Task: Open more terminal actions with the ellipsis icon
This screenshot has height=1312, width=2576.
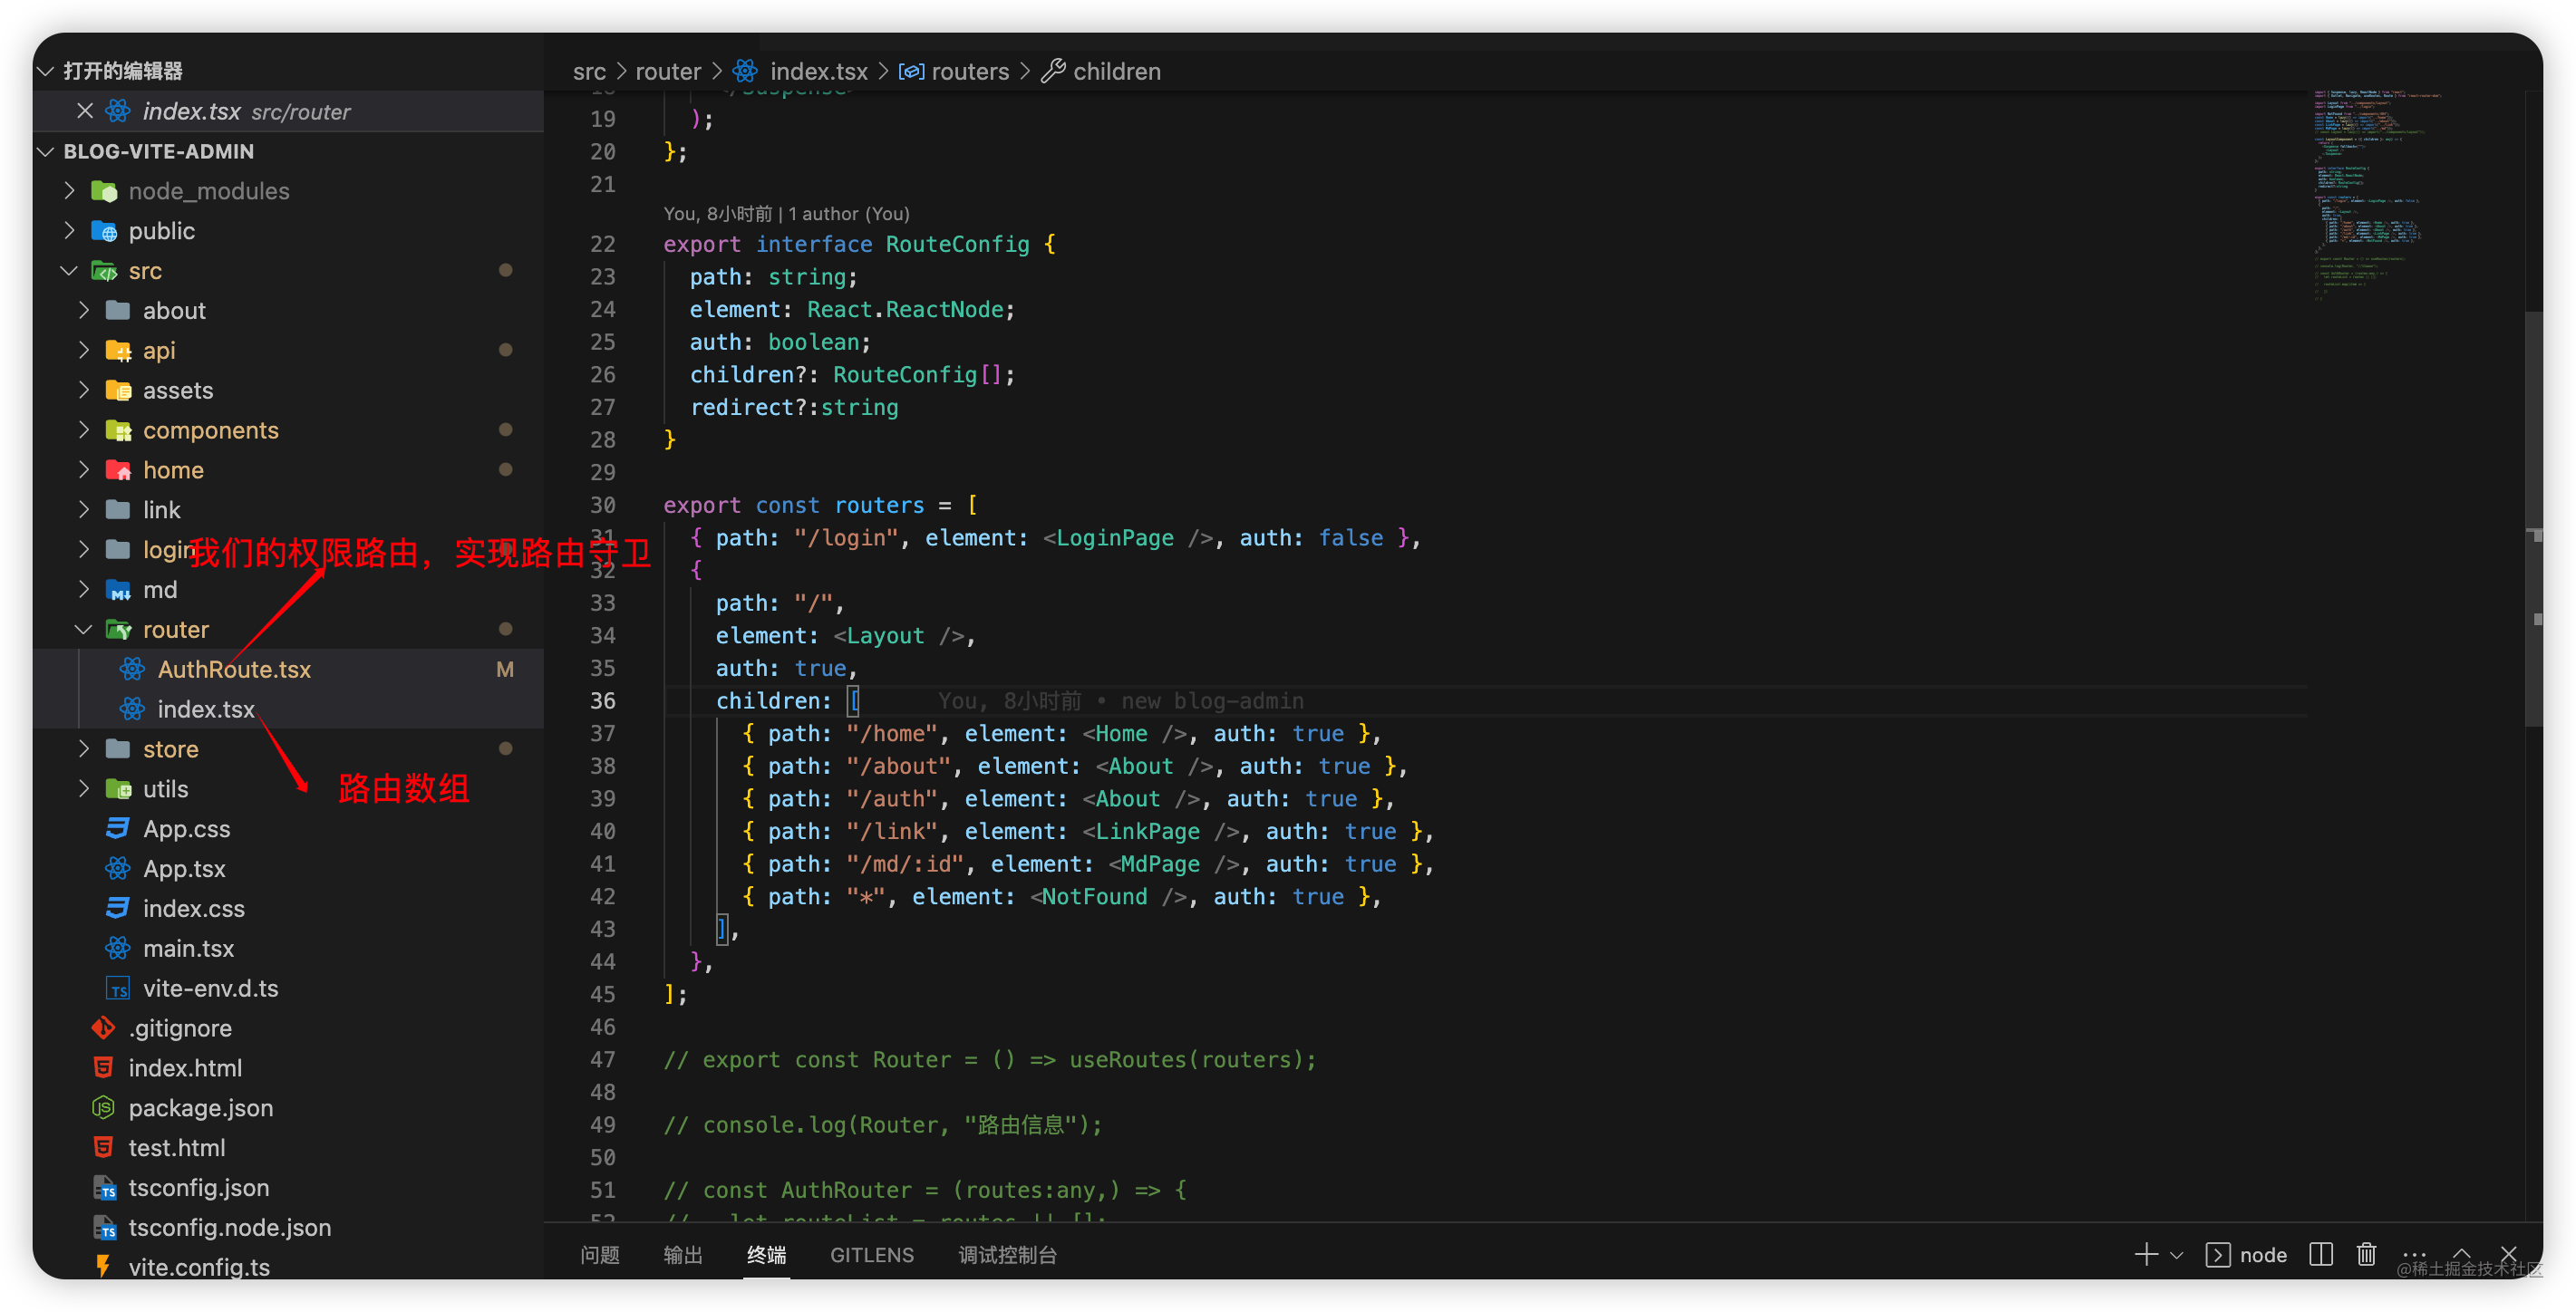Action: pos(2415,1255)
